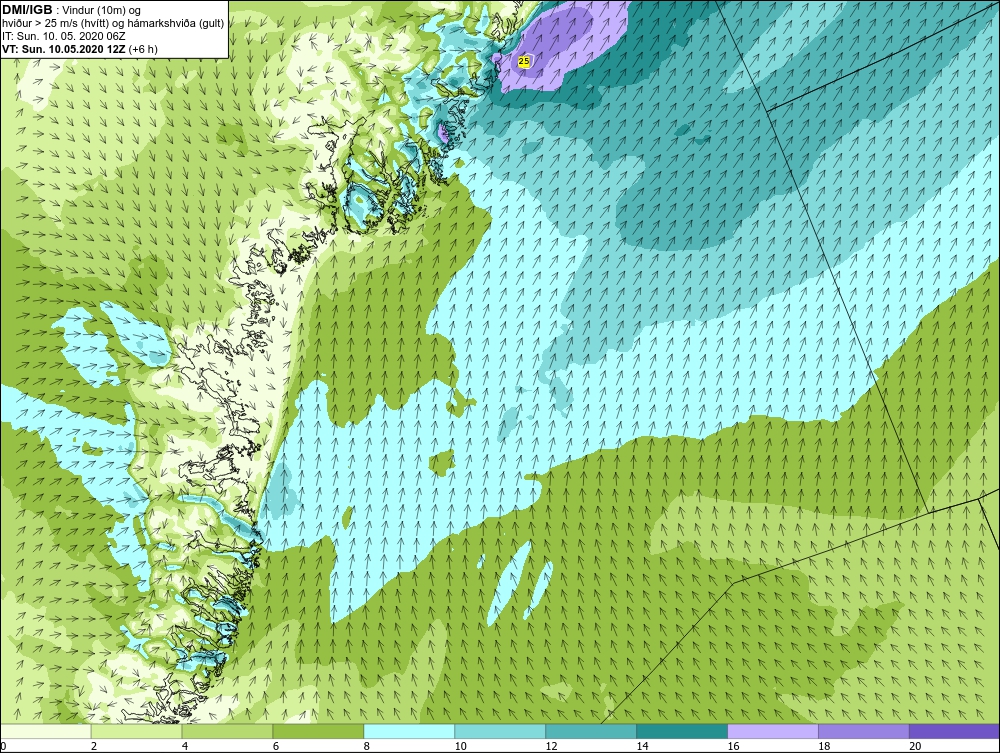Click 'IT: Sun. 10. 05. 2020 06Z' line
1000x753 pixels.
coord(64,36)
